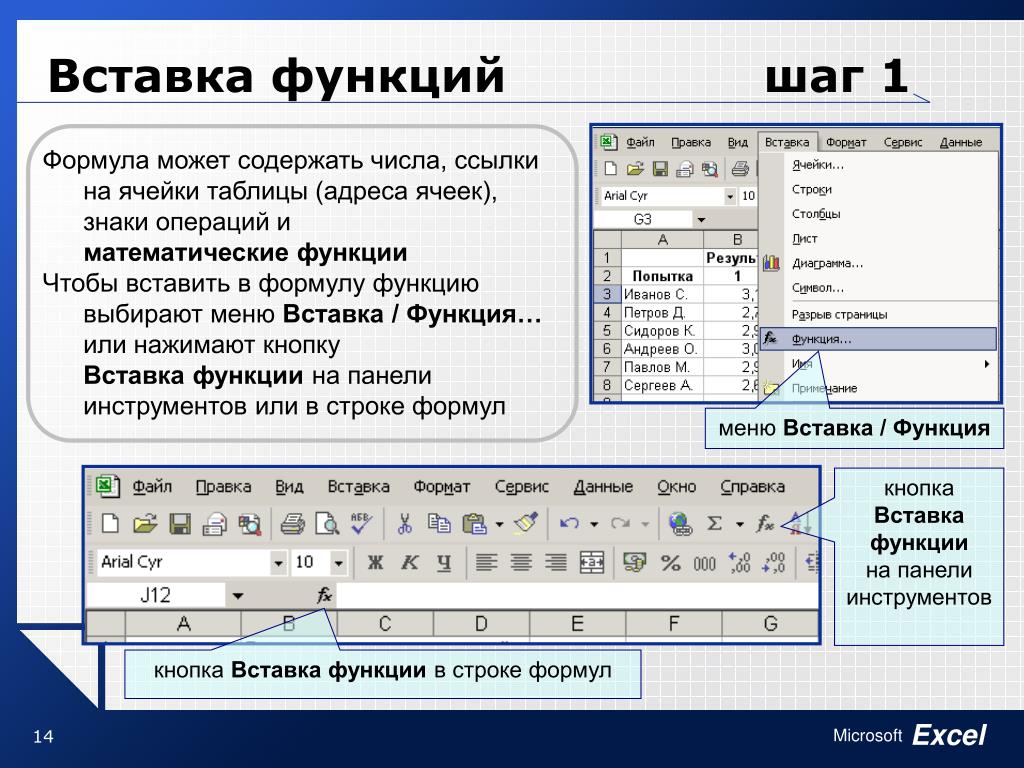Click the Save diskette icon in the lower toolbar
1024x768 pixels.
click(x=180, y=524)
